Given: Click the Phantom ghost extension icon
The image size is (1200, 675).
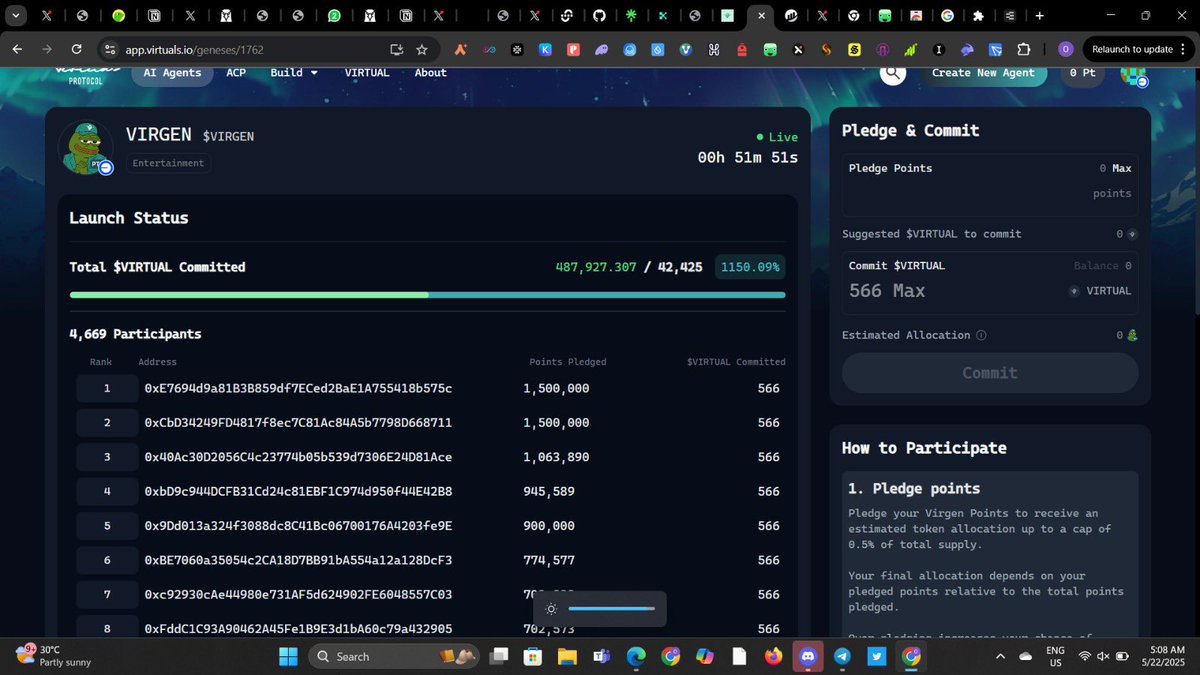Looking at the screenshot, I should pyautogui.click(x=602, y=49).
